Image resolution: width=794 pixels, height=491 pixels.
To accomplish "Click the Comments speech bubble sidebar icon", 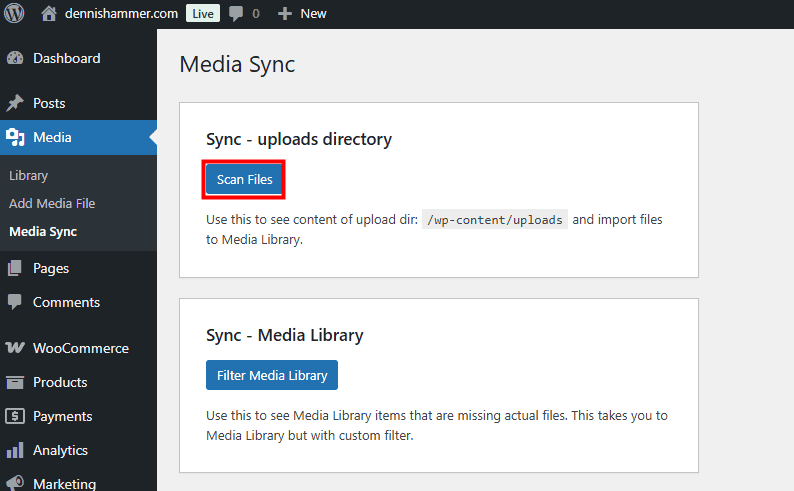I will pyautogui.click(x=15, y=302).
